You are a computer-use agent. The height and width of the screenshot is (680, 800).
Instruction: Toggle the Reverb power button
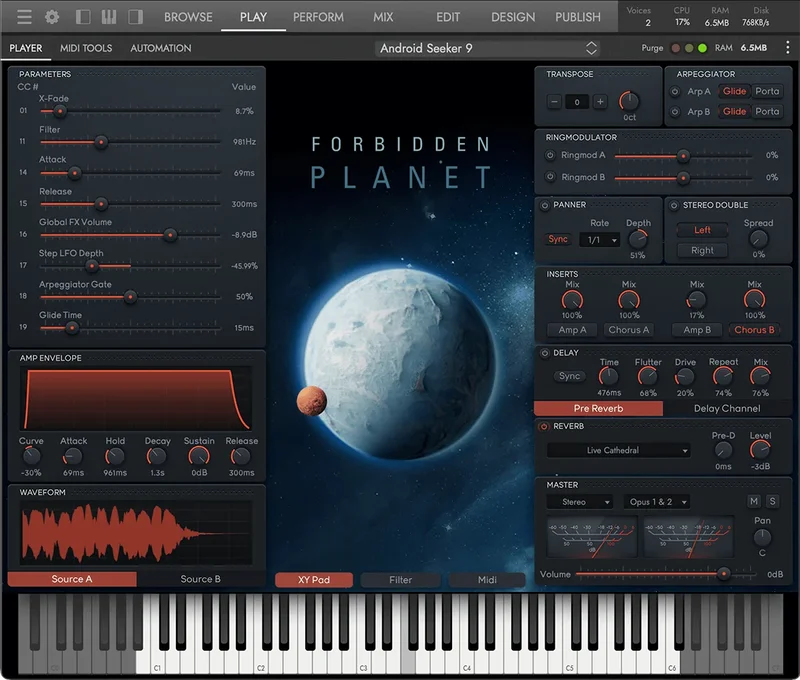[x=544, y=426]
